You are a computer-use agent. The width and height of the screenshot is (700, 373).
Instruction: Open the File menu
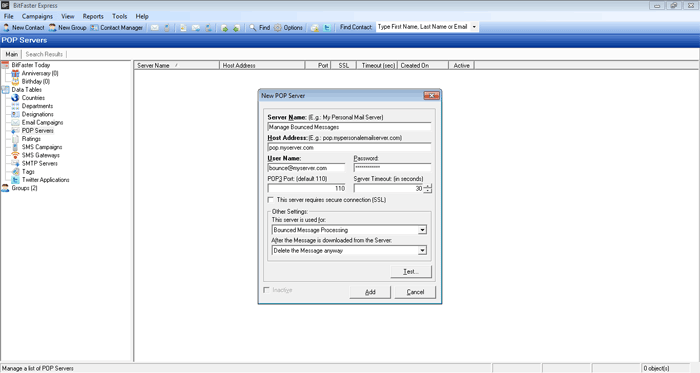(x=8, y=16)
